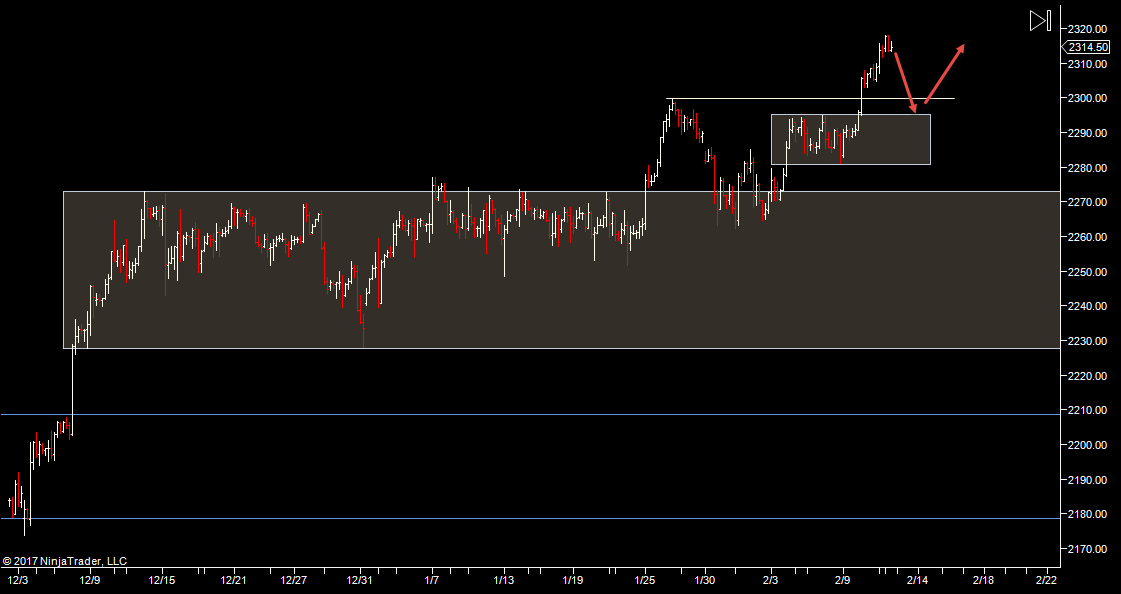Click the 2300.00 price axis label
Image resolution: width=1121 pixels, height=594 pixels.
[x=1087, y=99]
